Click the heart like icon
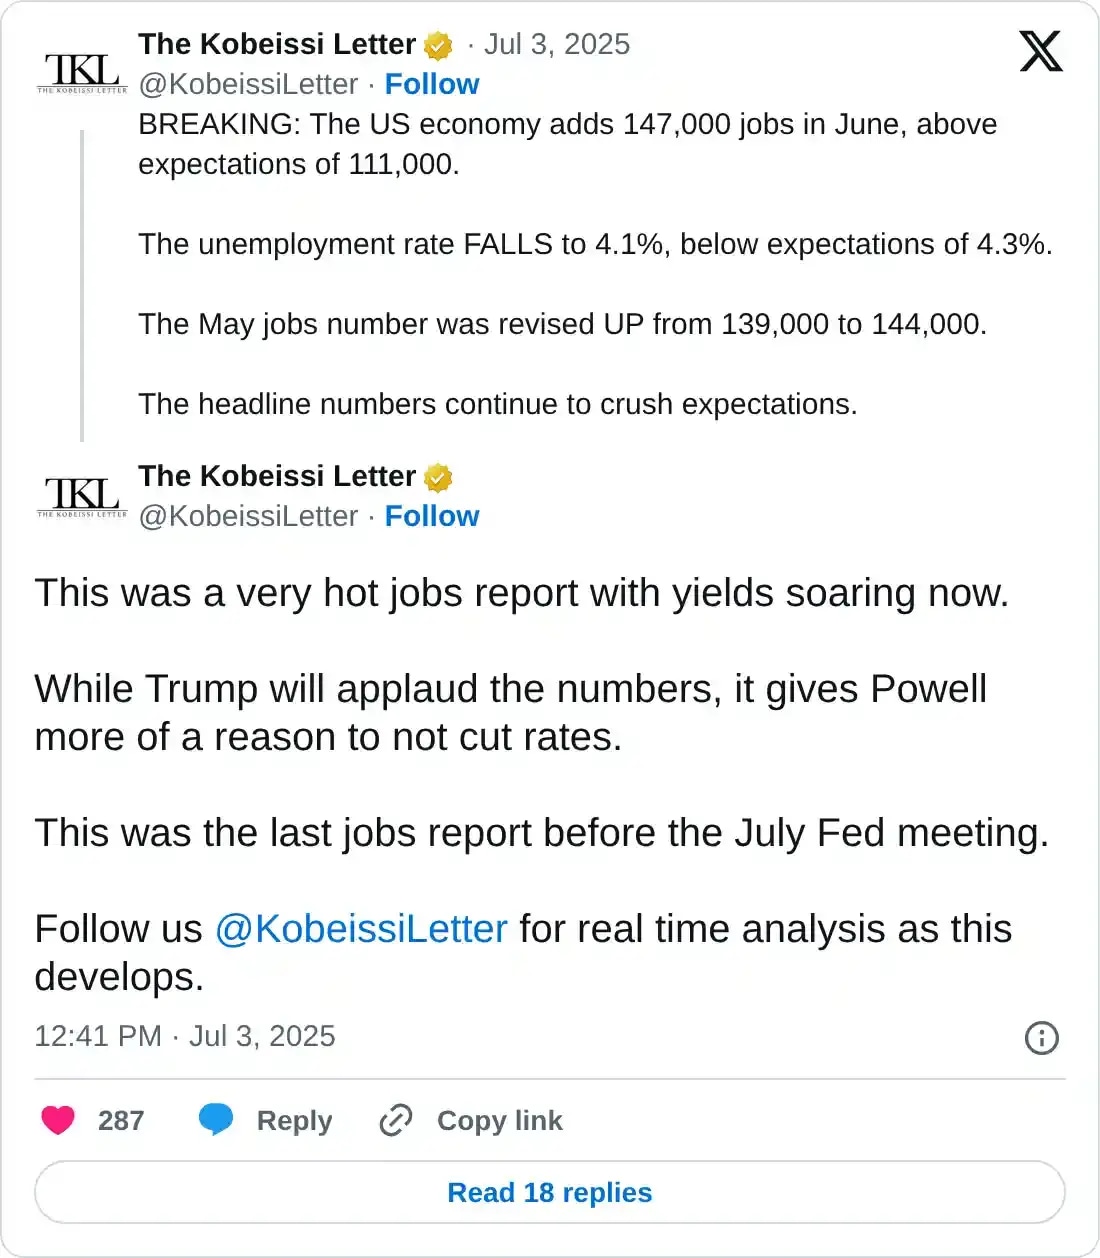The image size is (1100, 1258). tap(58, 1120)
